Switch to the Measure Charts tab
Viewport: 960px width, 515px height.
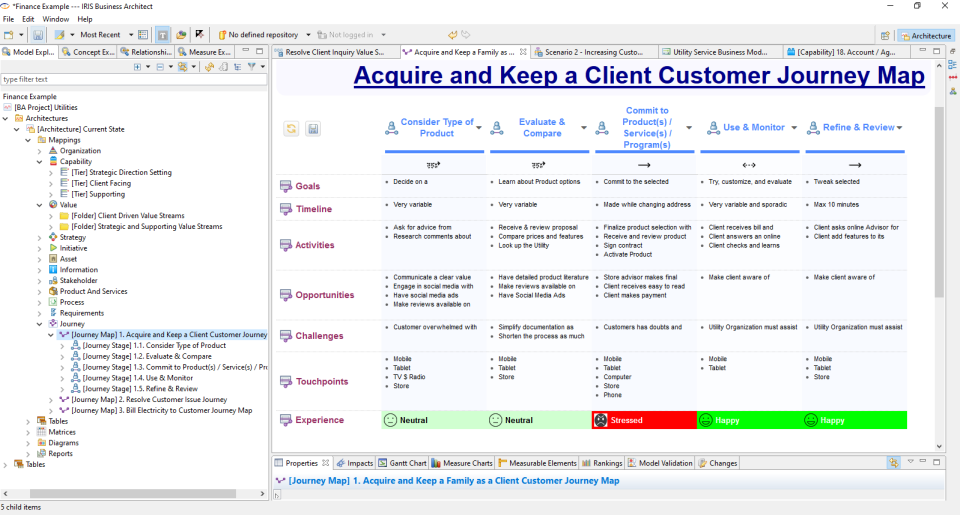coord(462,463)
